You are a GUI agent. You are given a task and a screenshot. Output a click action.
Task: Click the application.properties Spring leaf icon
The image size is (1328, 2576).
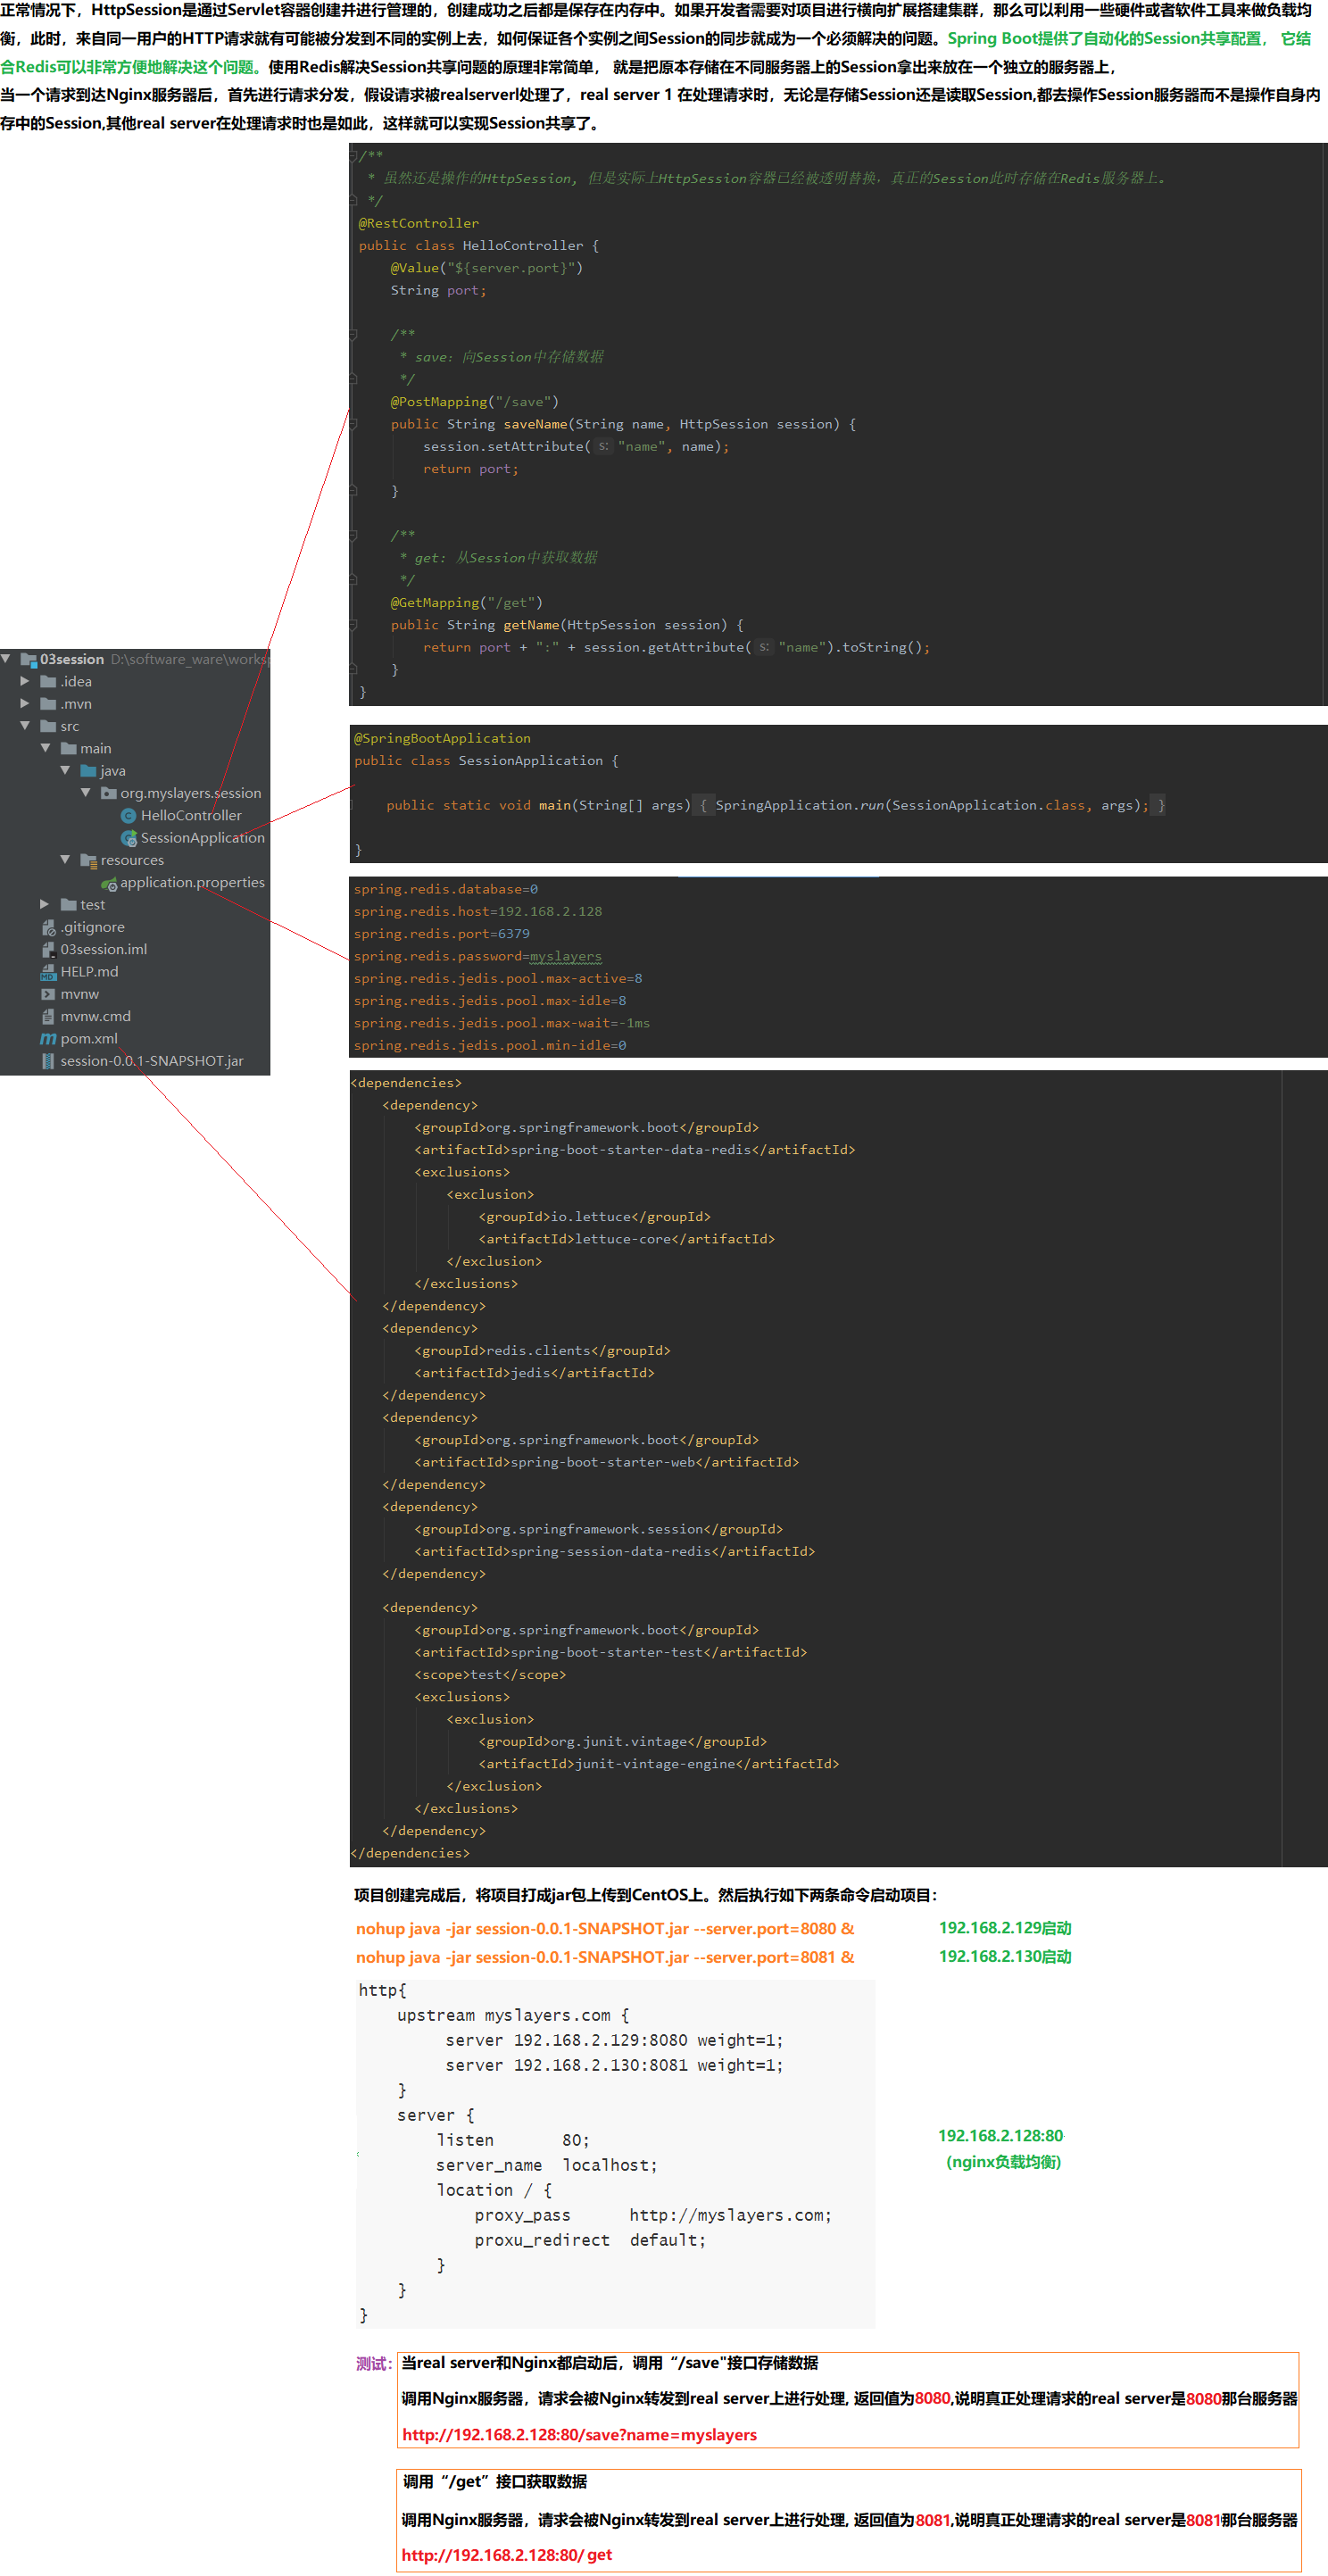click(109, 883)
